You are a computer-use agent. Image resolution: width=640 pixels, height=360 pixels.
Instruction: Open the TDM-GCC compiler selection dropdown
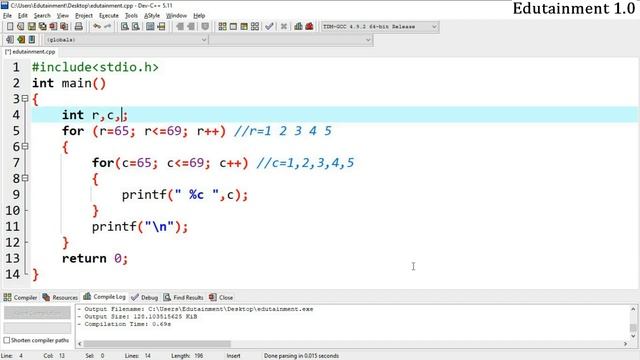click(380, 27)
